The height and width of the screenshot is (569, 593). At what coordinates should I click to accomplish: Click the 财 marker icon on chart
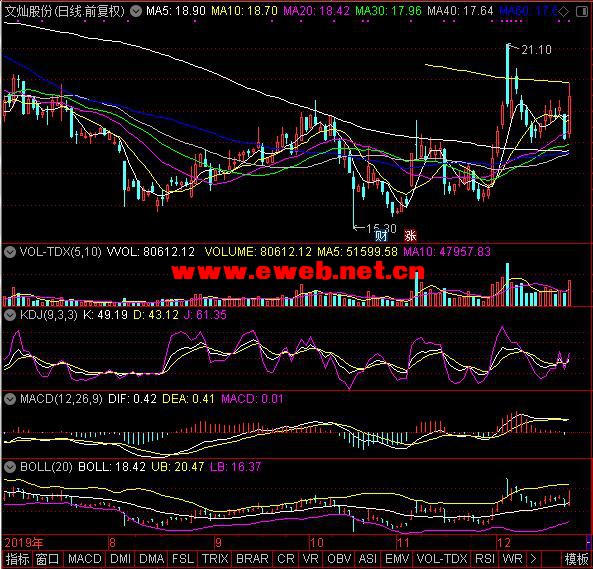tap(381, 236)
